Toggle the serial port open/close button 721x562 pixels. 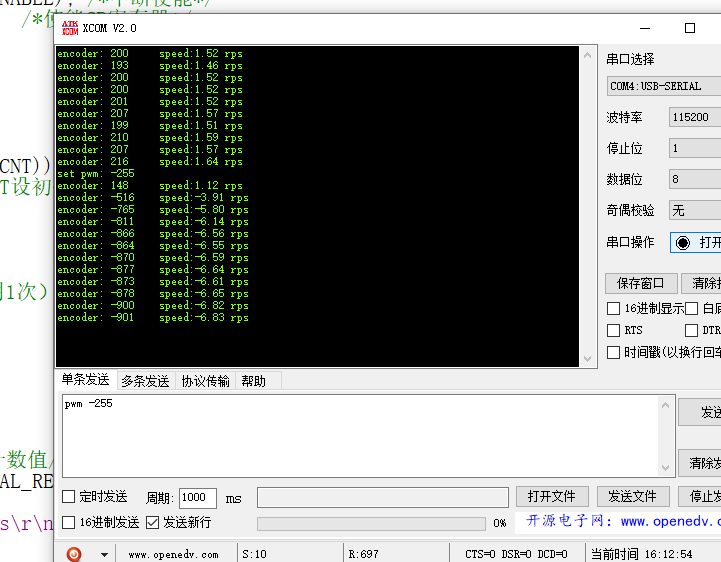point(696,242)
